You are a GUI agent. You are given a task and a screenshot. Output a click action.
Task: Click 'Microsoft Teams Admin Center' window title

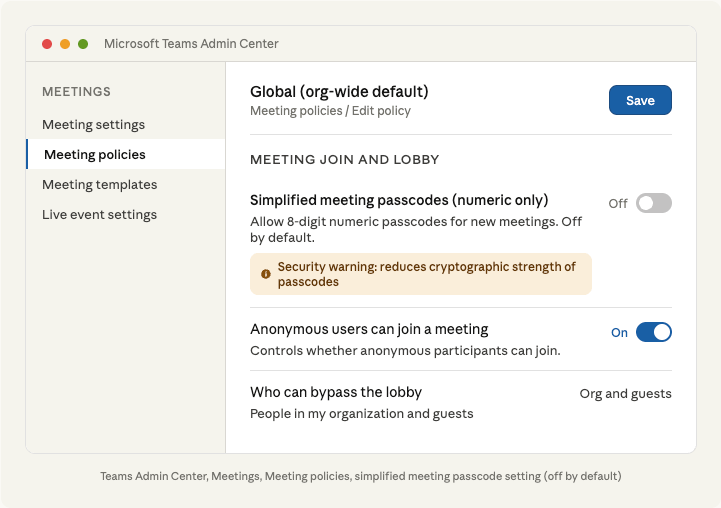(191, 44)
